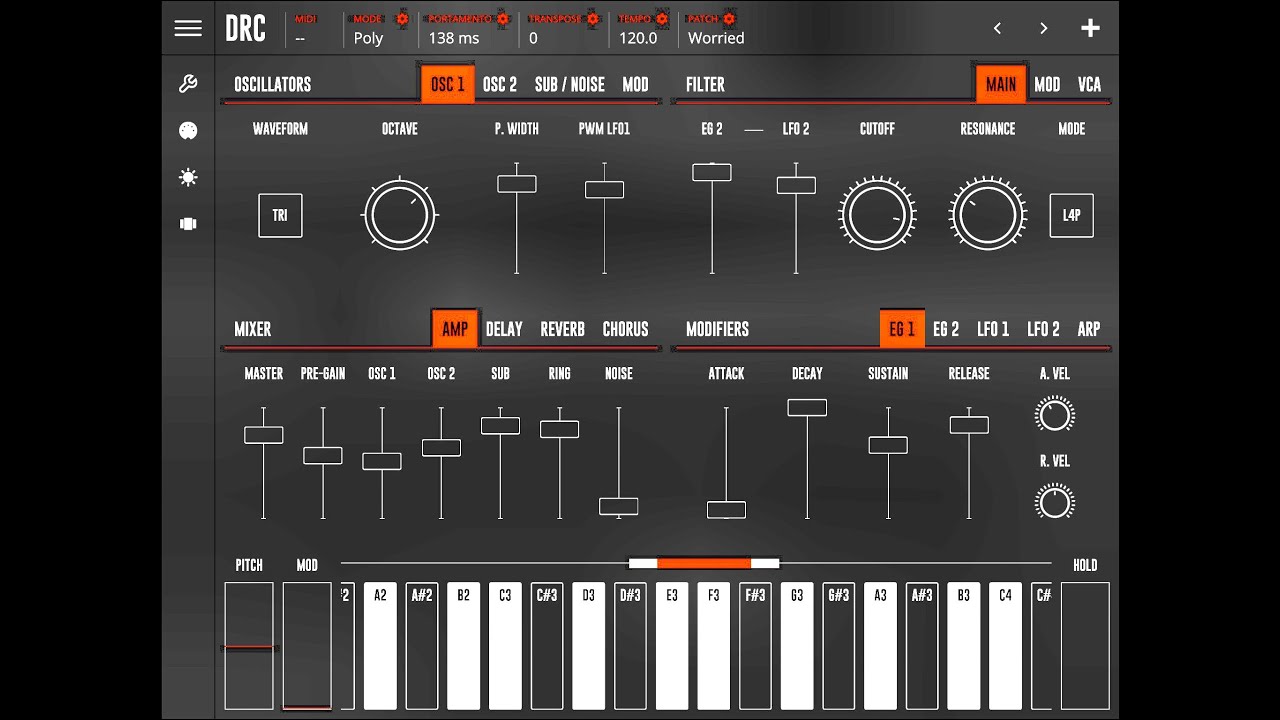Click the RELEASE slider handle
The height and width of the screenshot is (720, 1280).
tap(969, 425)
